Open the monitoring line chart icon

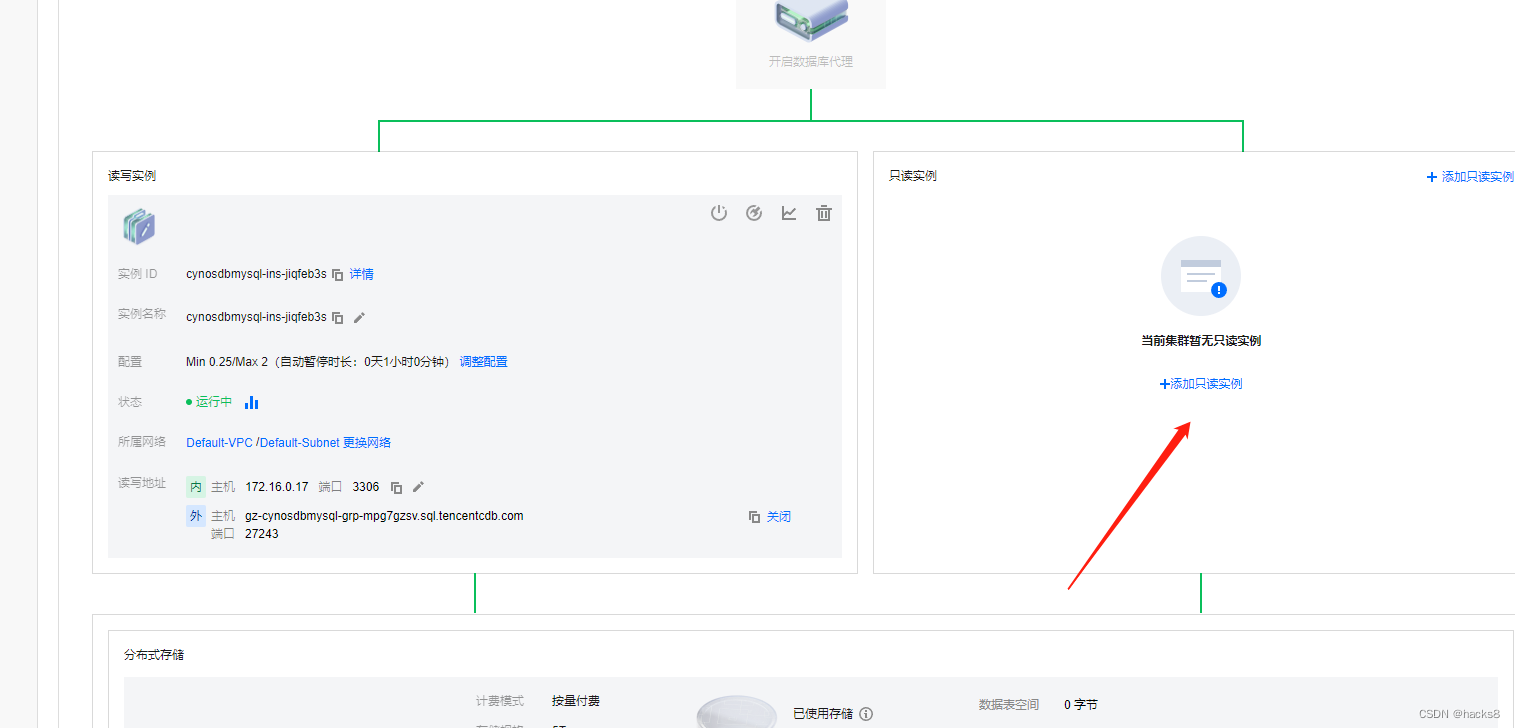(789, 213)
